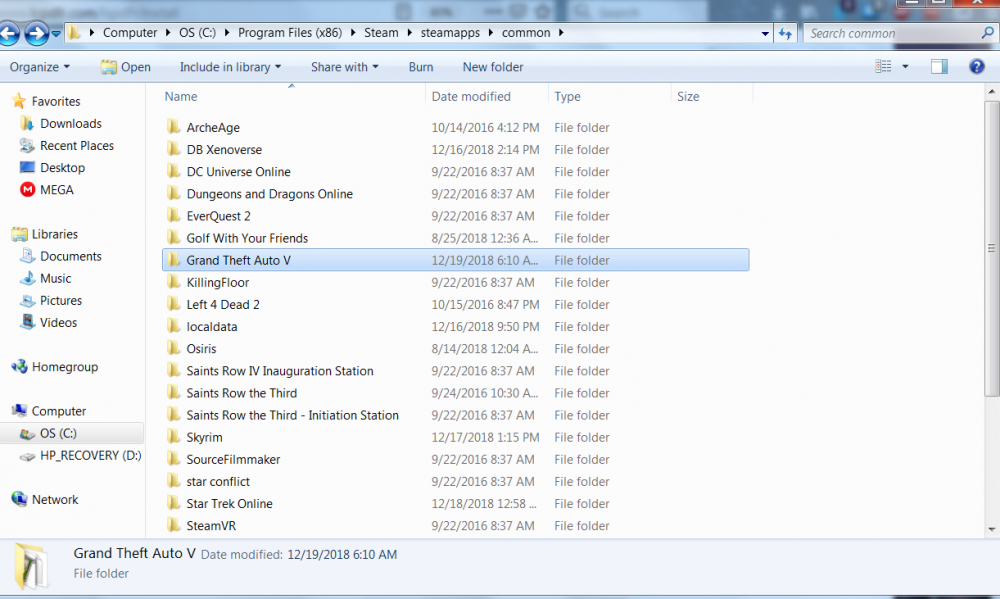Click the OS (C:) drive icon
This screenshot has width=1000, height=599.
(x=27, y=434)
